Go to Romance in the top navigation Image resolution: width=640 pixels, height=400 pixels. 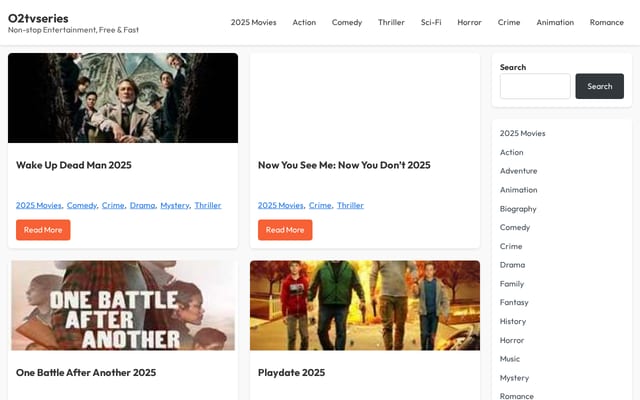(607, 22)
